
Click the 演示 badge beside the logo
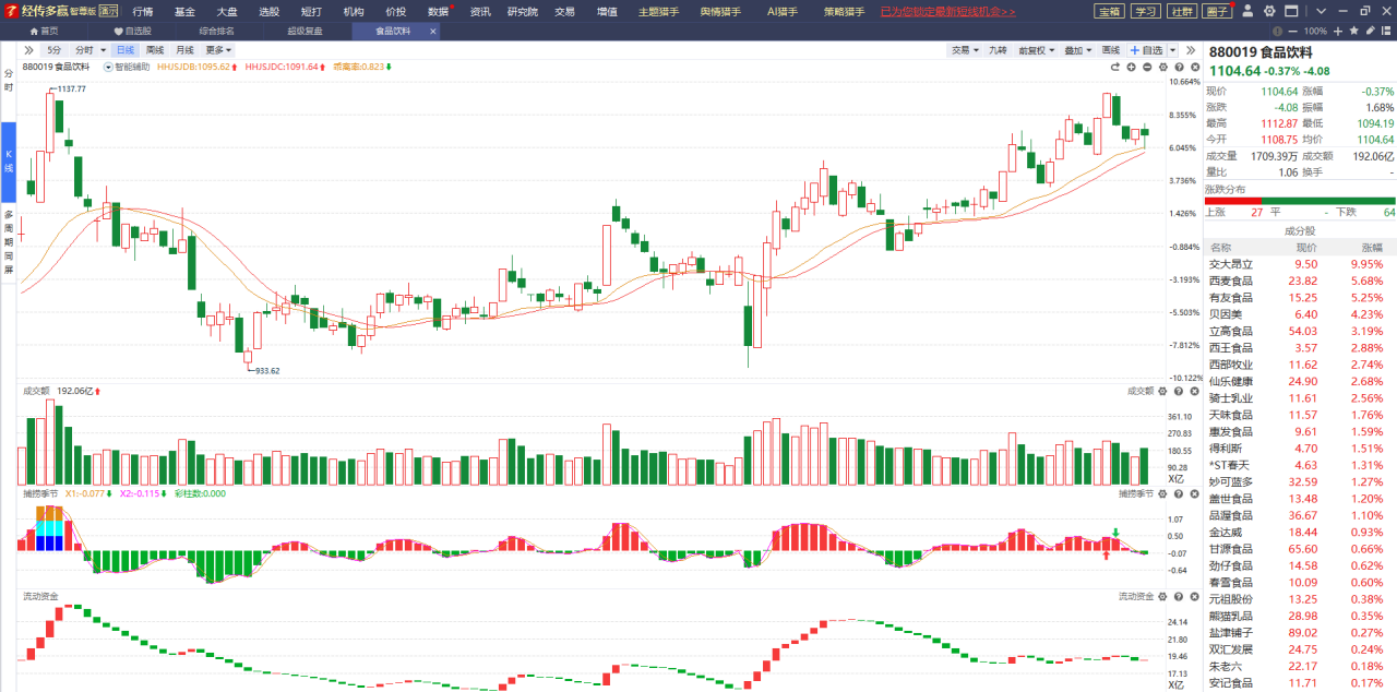pyautogui.click(x=109, y=12)
